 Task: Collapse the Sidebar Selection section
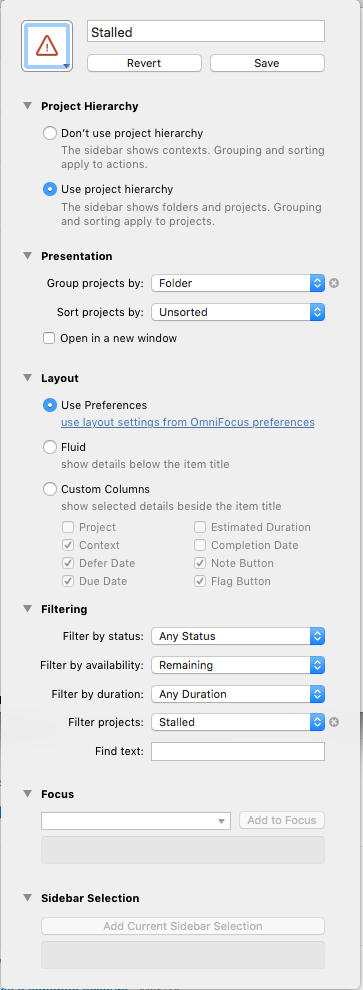click(27, 897)
